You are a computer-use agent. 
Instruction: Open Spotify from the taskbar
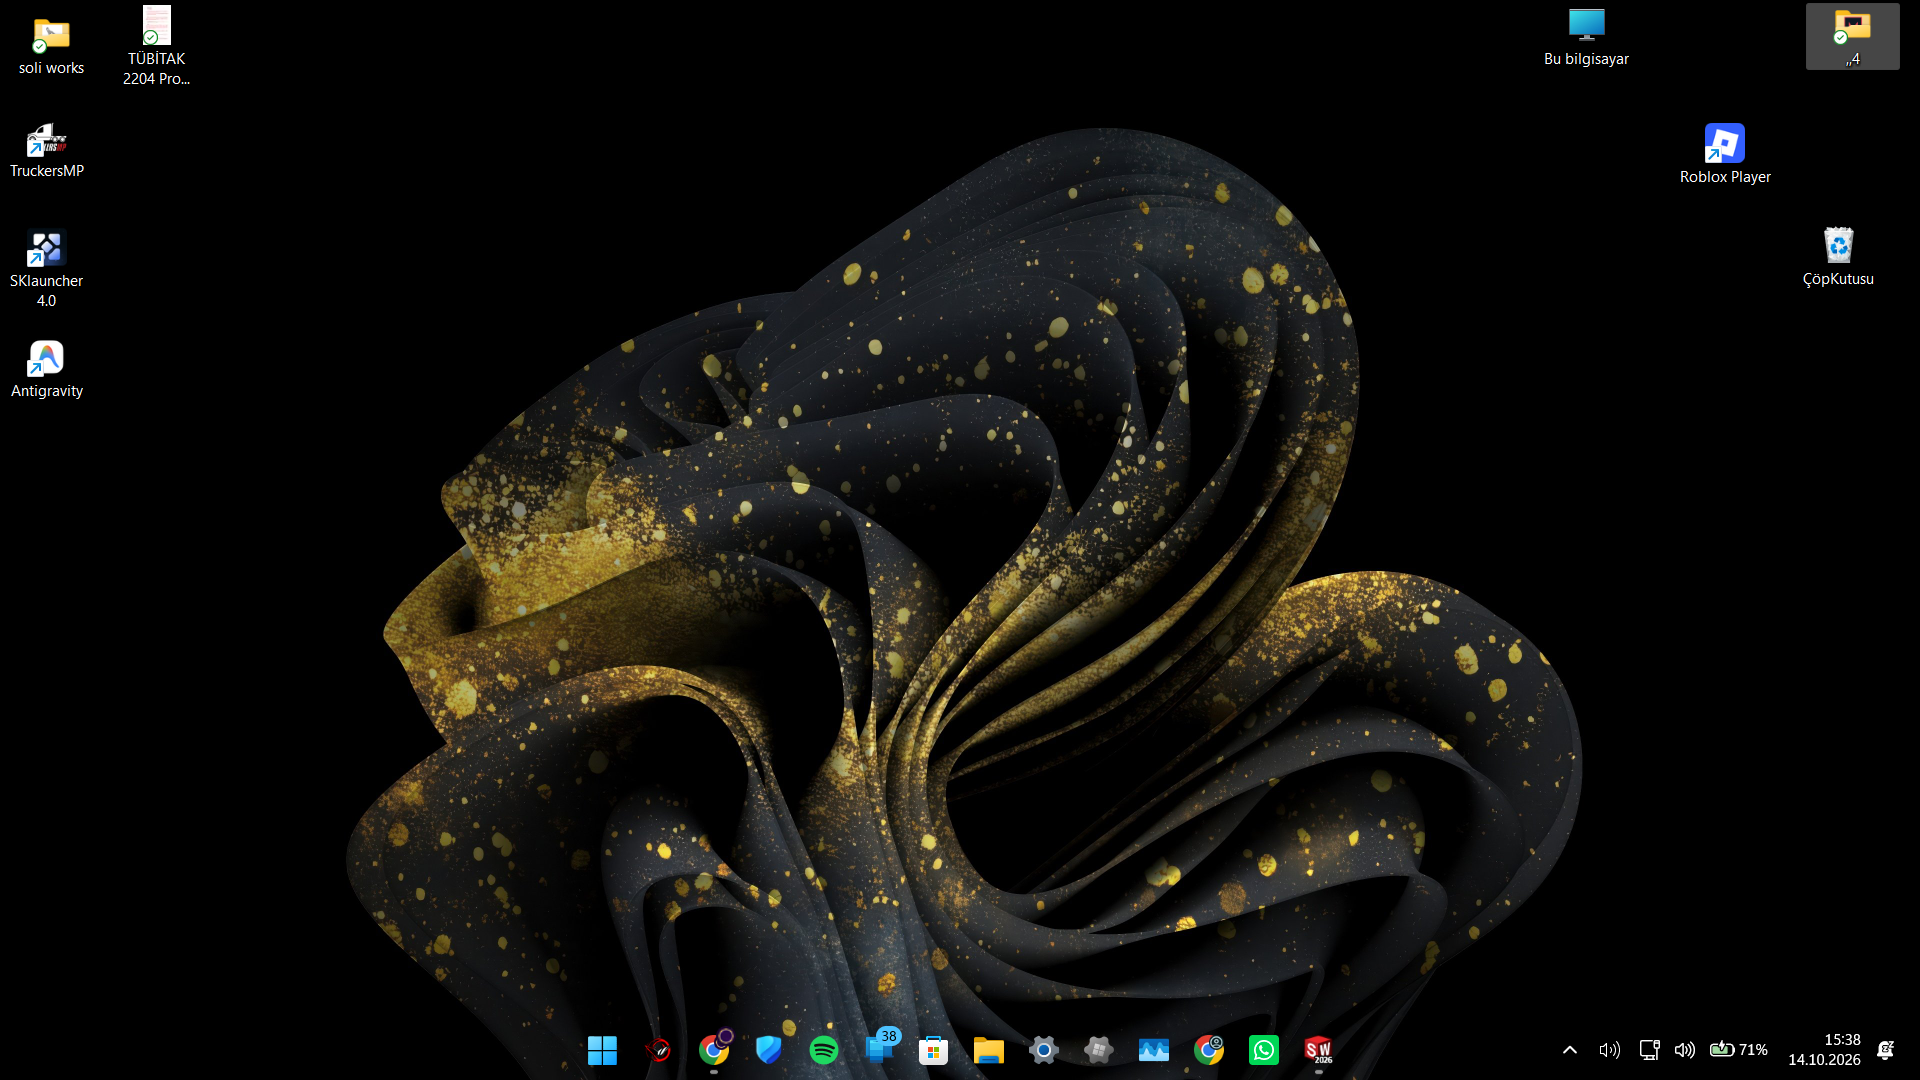(x=824, y=1050)
